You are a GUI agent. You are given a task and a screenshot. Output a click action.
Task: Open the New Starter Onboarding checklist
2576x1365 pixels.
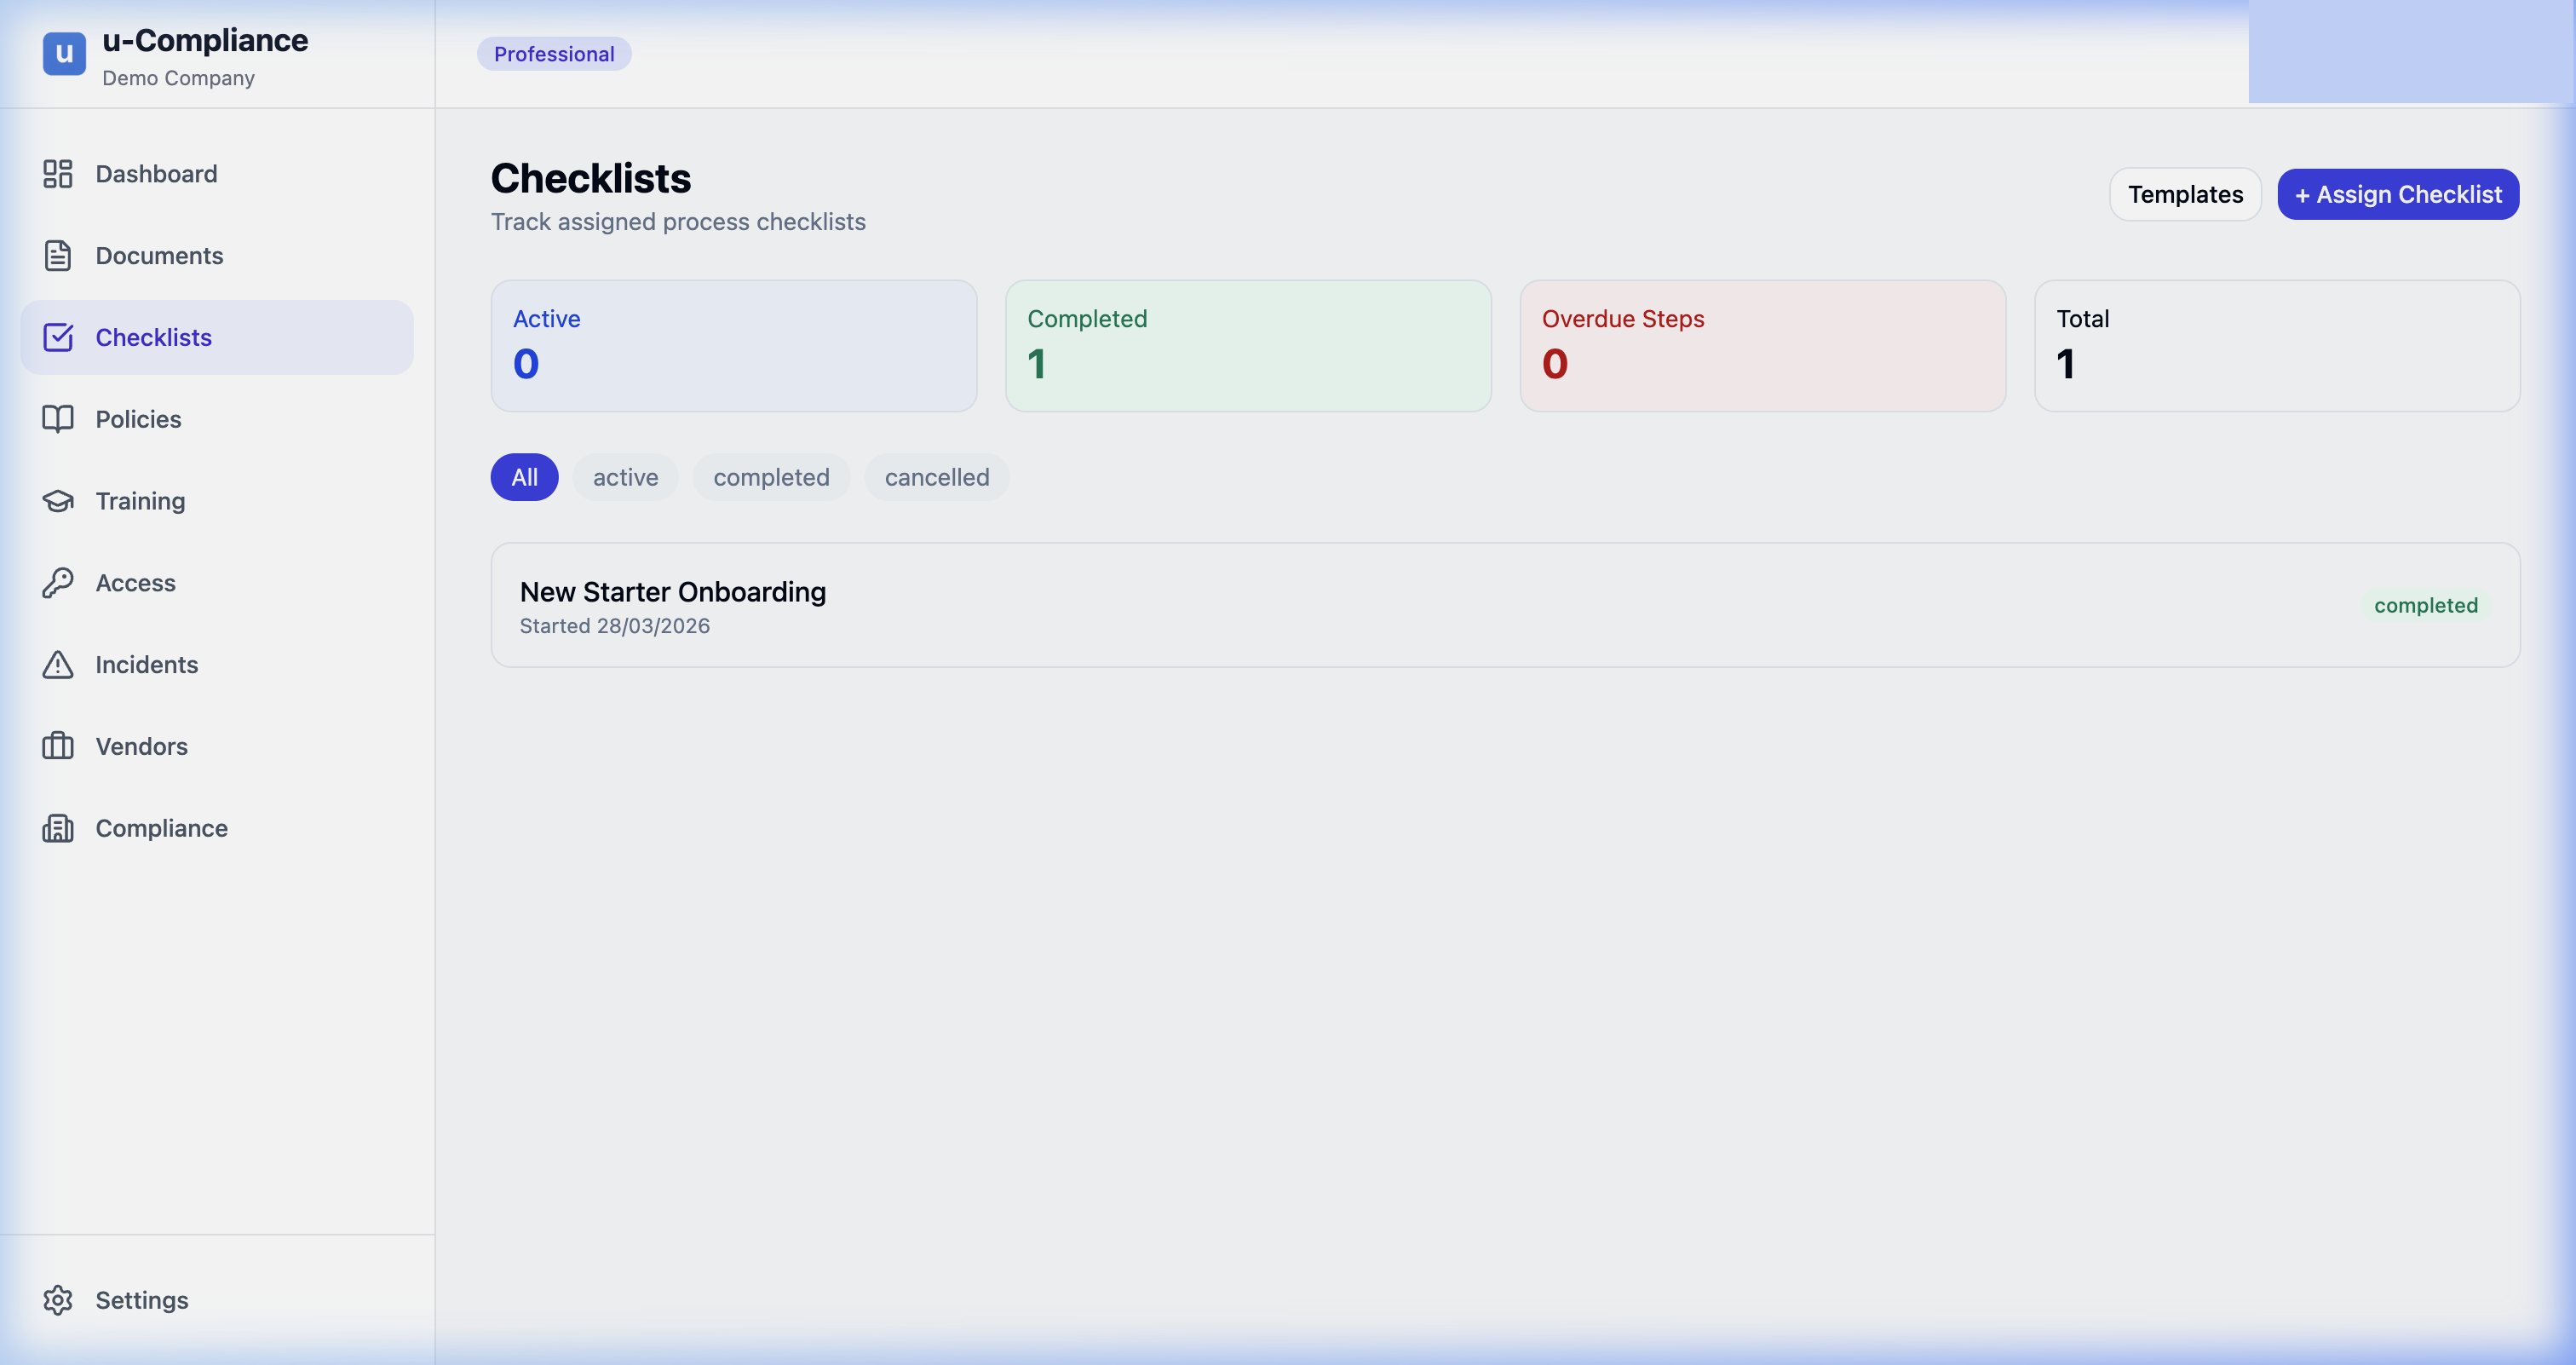click(x=672, y=591)
